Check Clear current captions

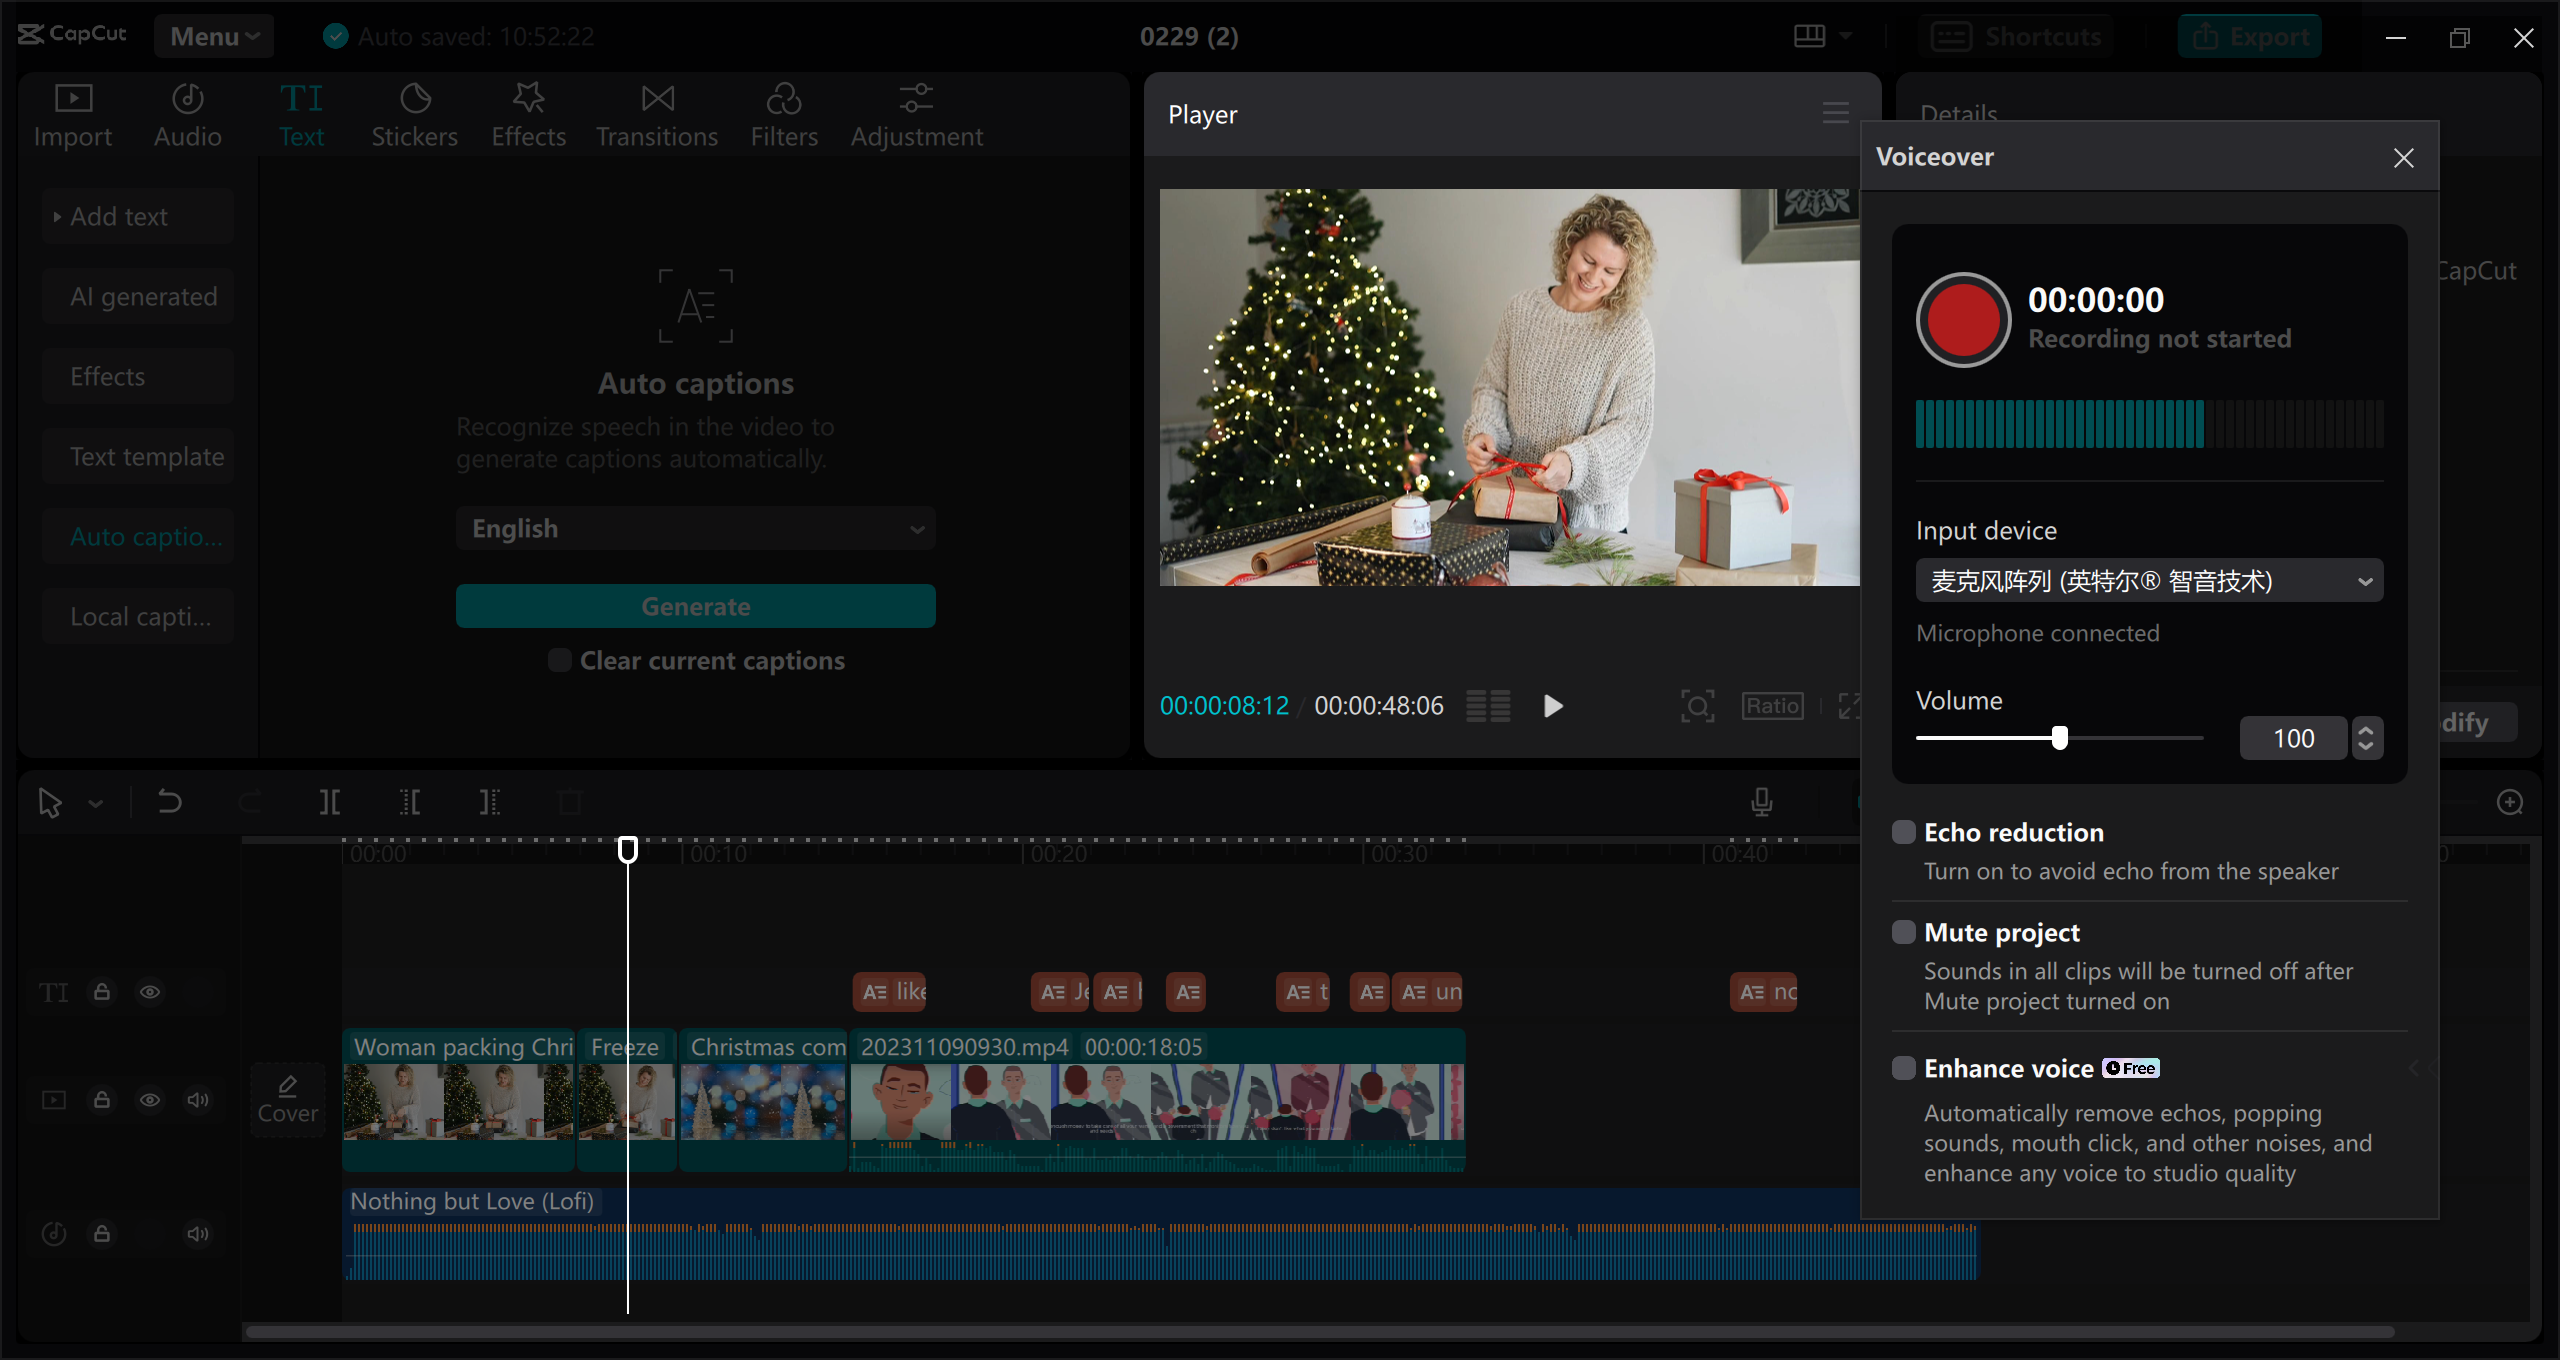coord(558,660)
